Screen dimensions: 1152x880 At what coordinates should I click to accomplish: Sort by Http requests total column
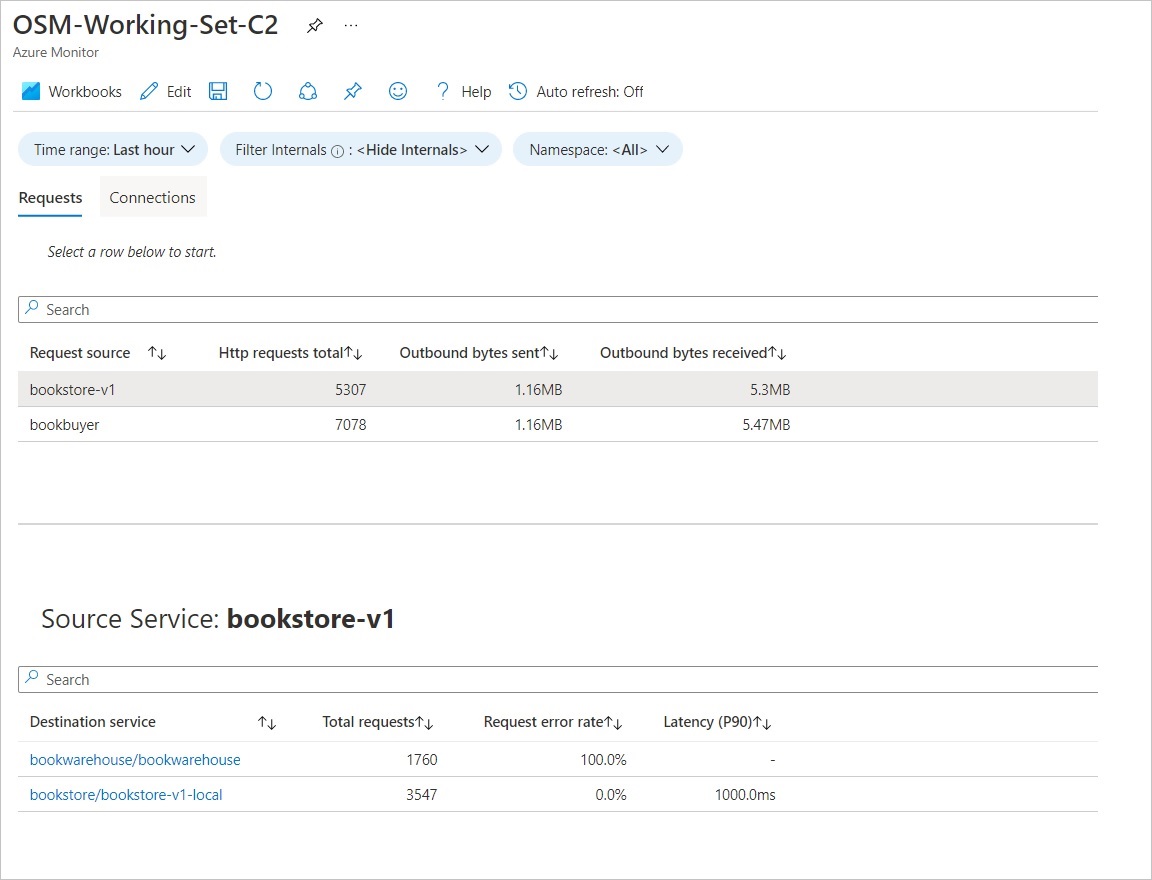(290, 353)
